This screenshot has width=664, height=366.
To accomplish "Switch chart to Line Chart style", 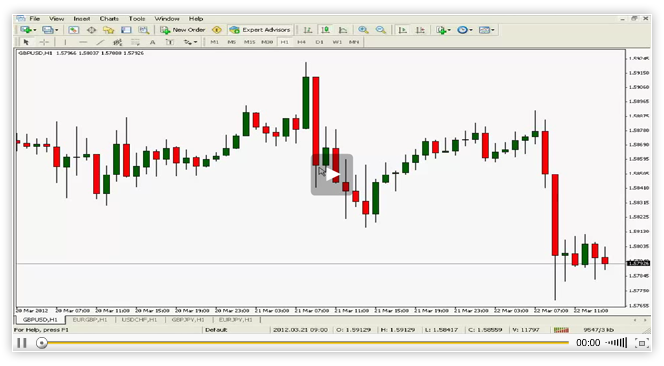I will click(343, 30).
